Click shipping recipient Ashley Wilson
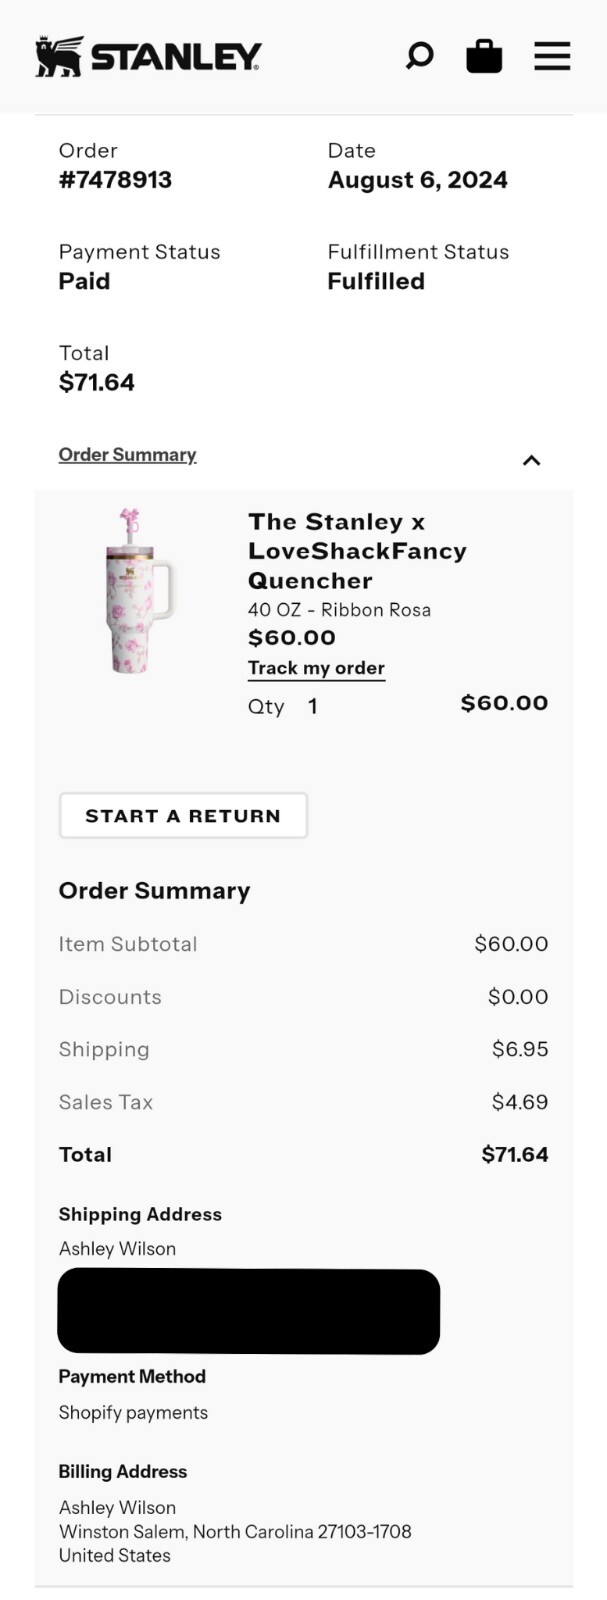Screen dimensions: 607x1600 117,1248
